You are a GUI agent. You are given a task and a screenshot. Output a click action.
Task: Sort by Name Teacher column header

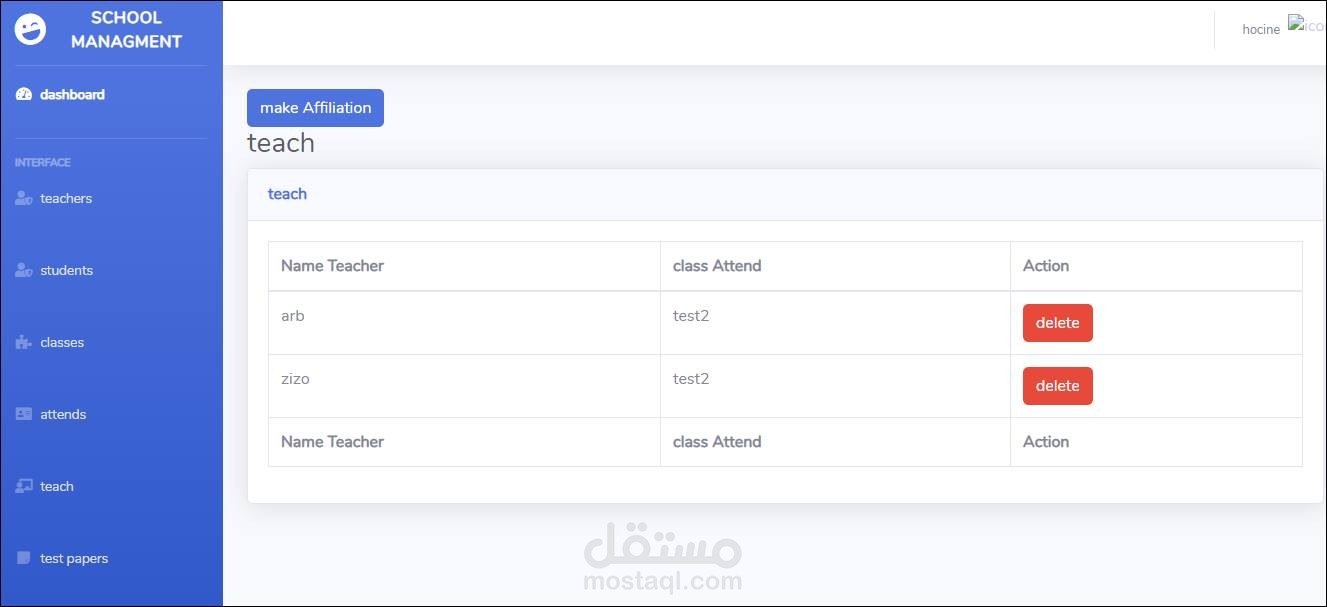pyautogui.click(x=332, y=266)
